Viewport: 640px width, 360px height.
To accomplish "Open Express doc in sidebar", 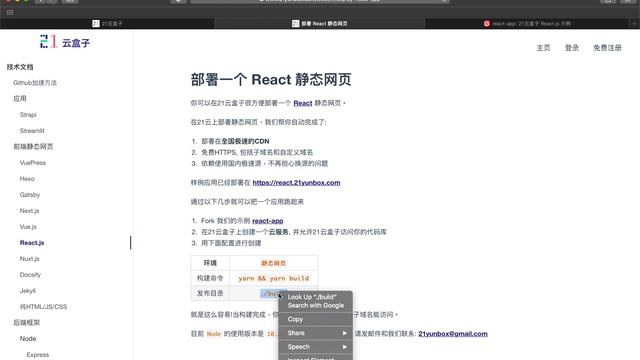I will point(38,355).
